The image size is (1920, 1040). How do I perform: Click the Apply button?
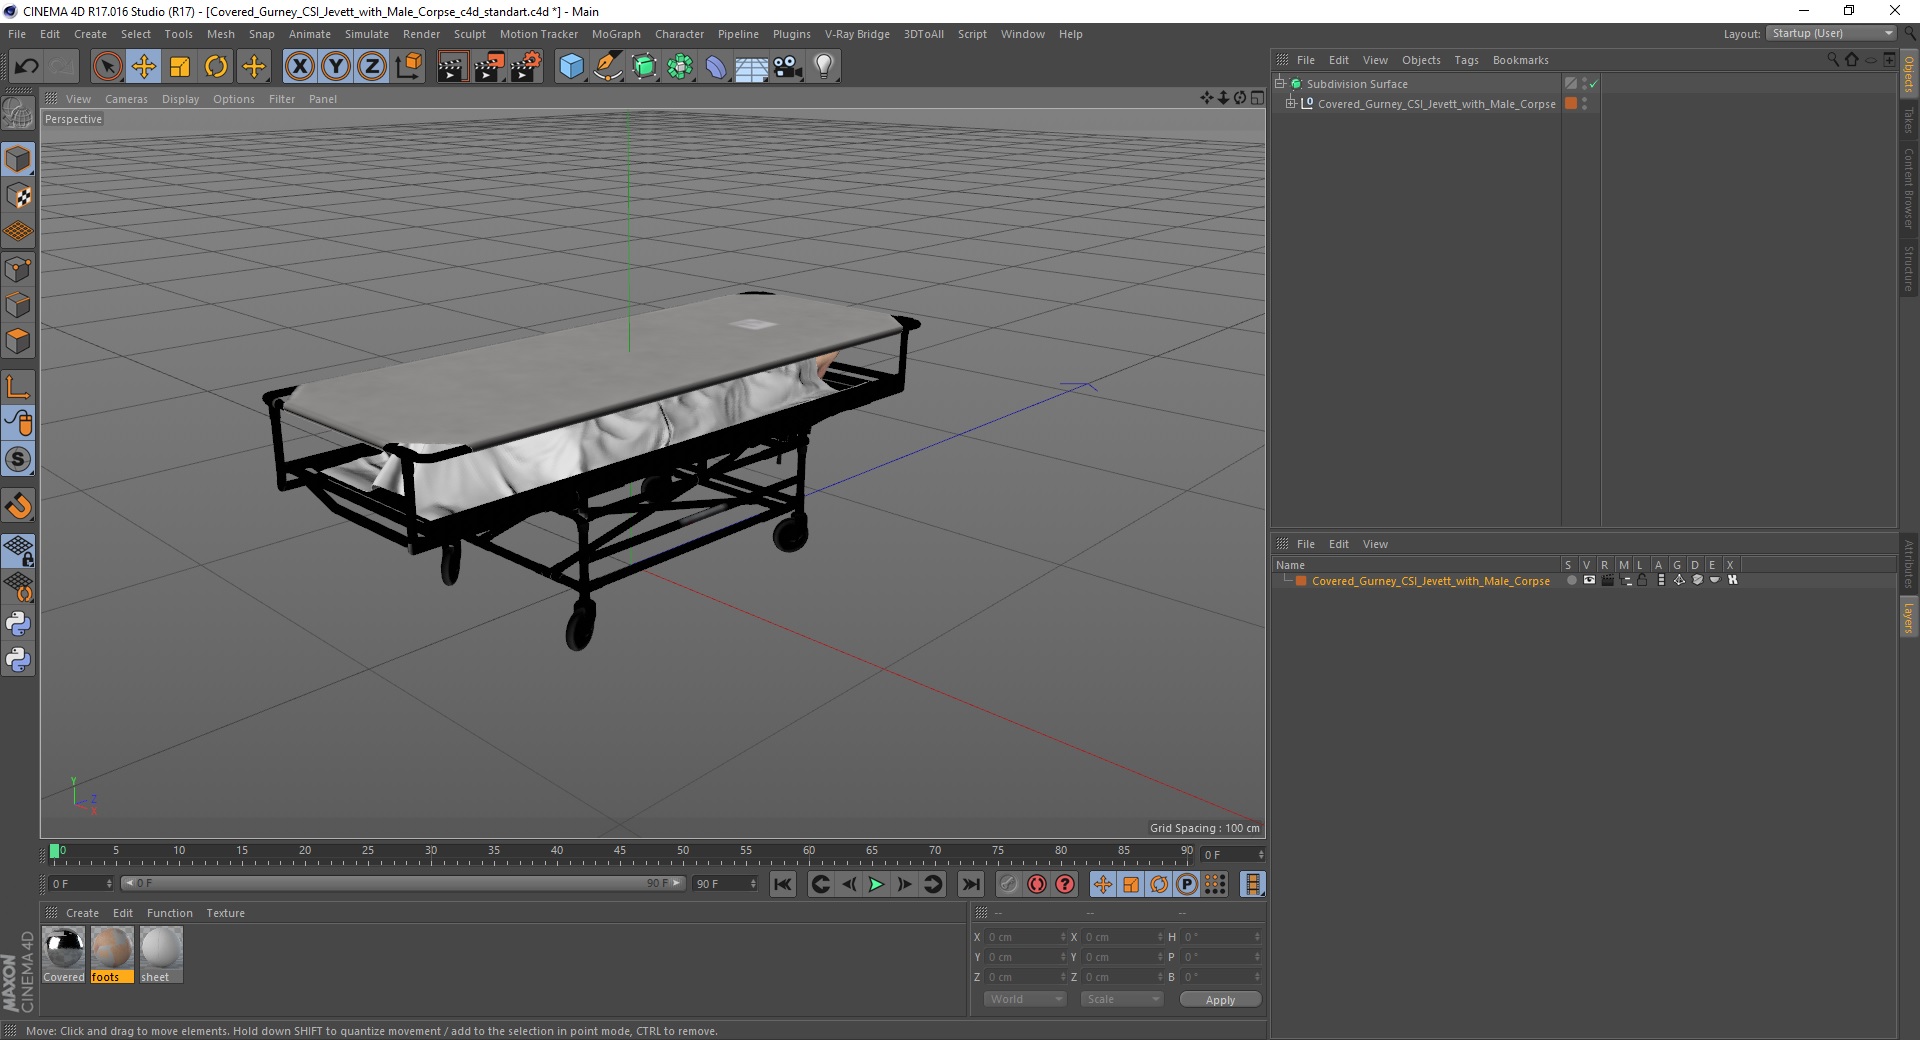[x=1220, y=1000]
